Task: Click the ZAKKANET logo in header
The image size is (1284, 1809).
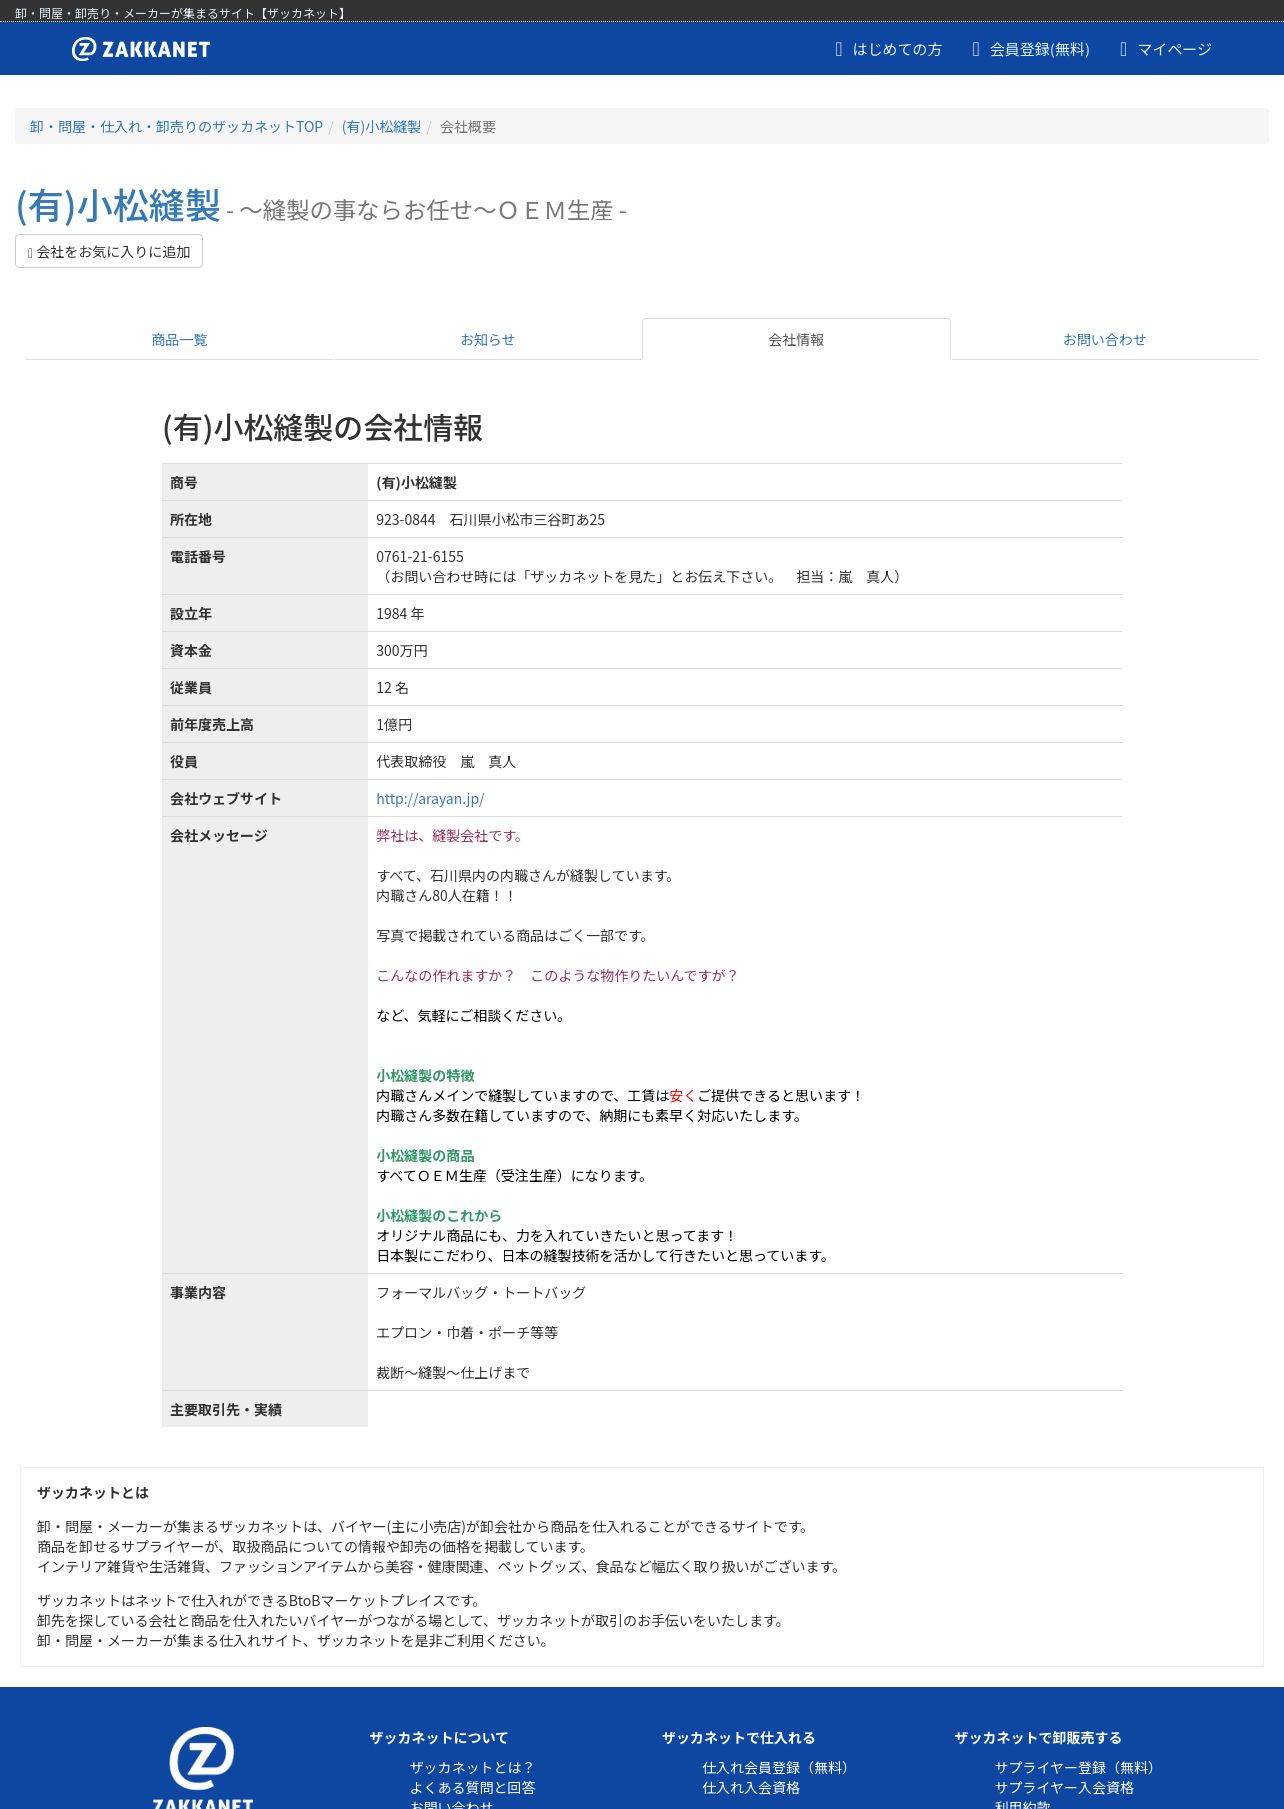Action: click(141, 49)
